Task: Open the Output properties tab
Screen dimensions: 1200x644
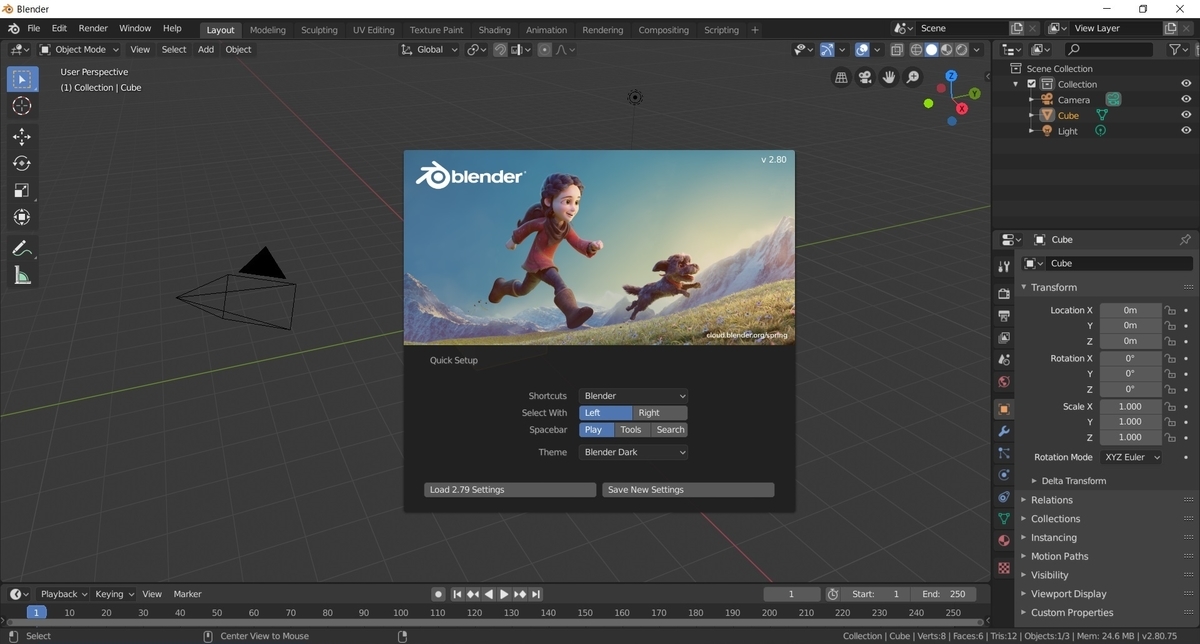Action: click(x=1004, y=316)
